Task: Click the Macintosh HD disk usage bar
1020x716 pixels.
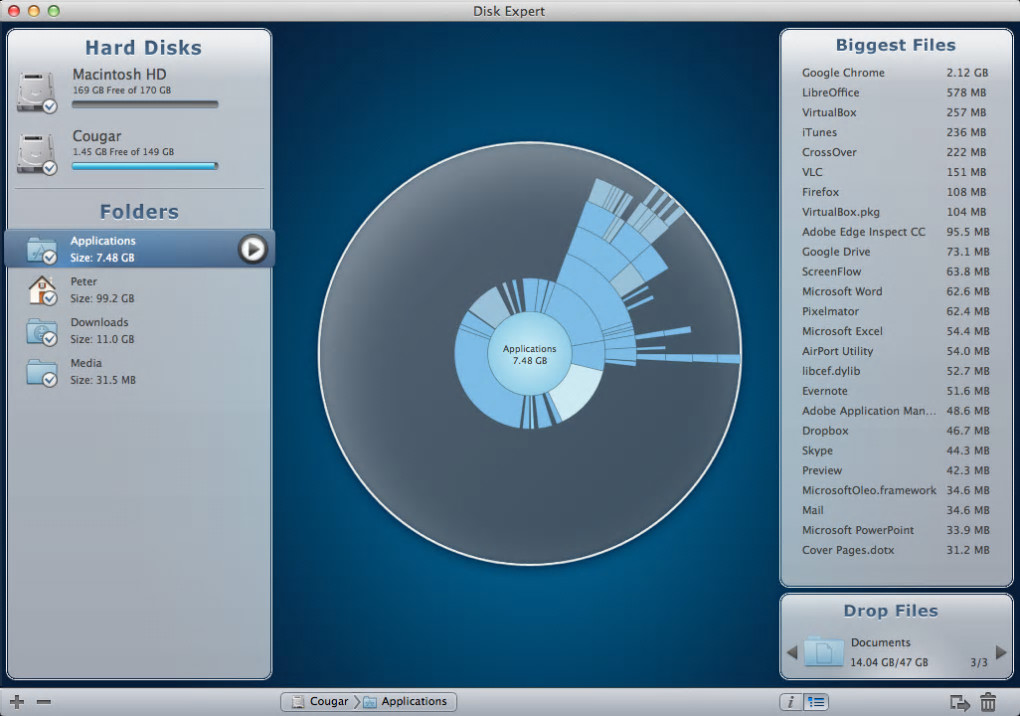Action: tap(144, 104)
